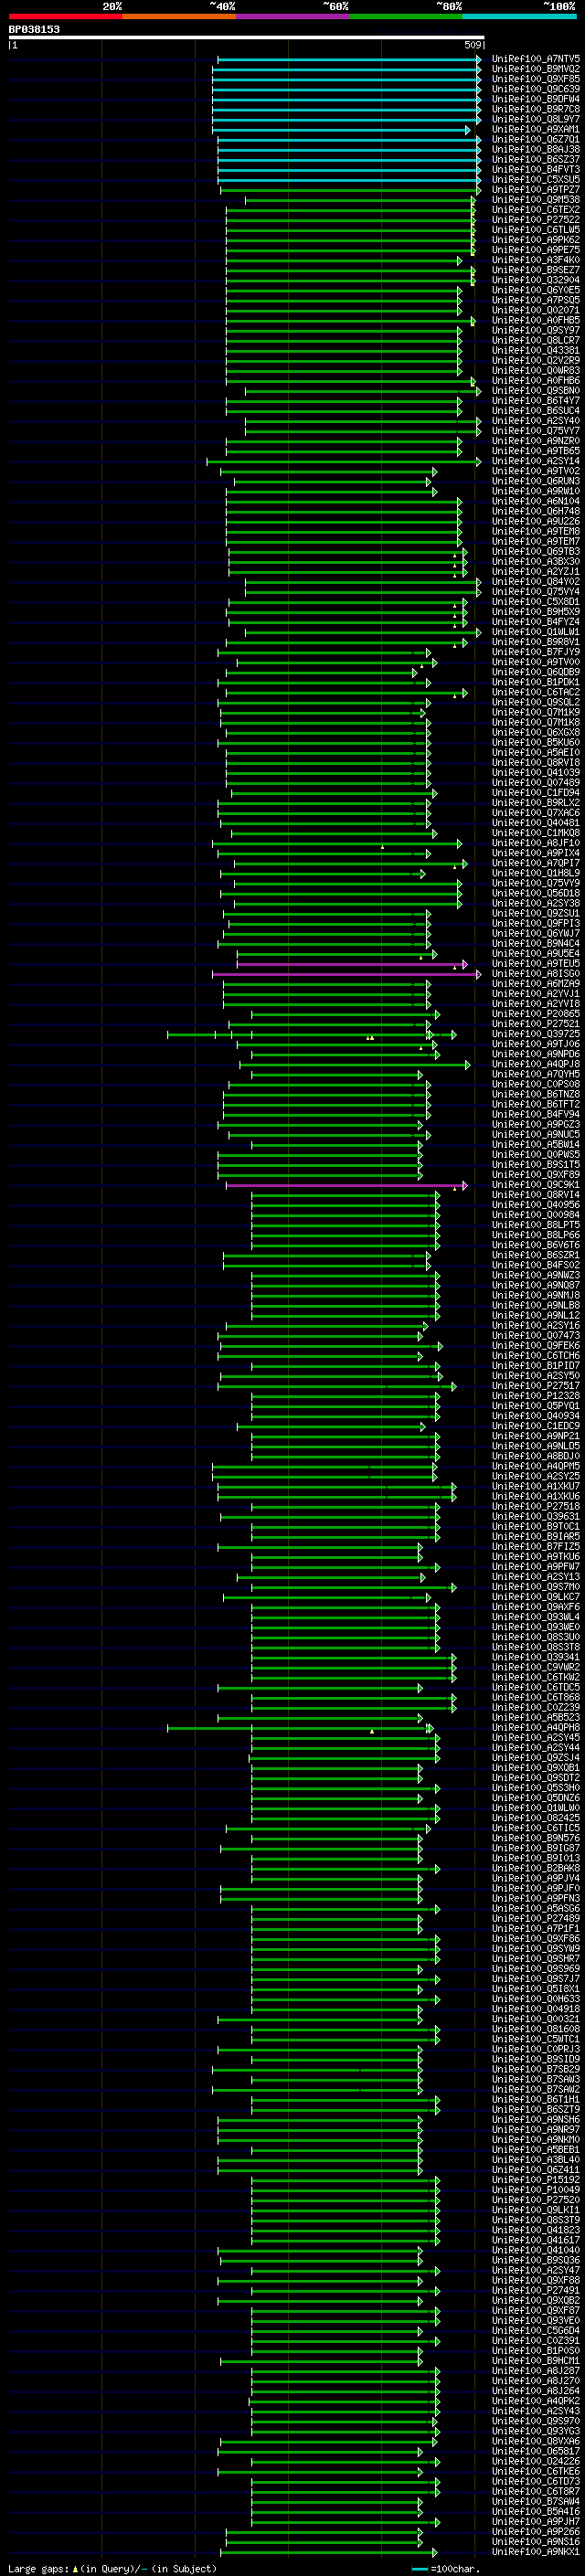Select label UniRef100_A2SY14
Screen dimensions: 585x2576
pyautogui.click(x=535, y=461)
